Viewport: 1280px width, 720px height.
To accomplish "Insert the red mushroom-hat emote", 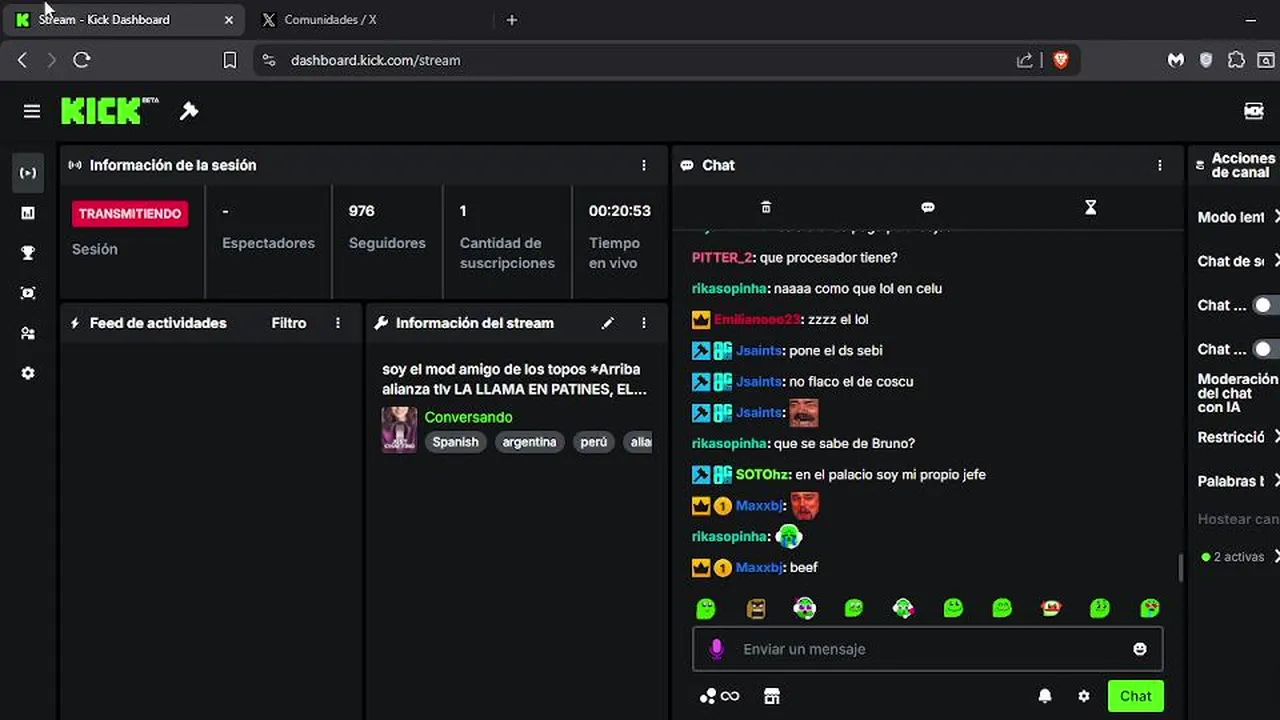I will click(1051, 608).
